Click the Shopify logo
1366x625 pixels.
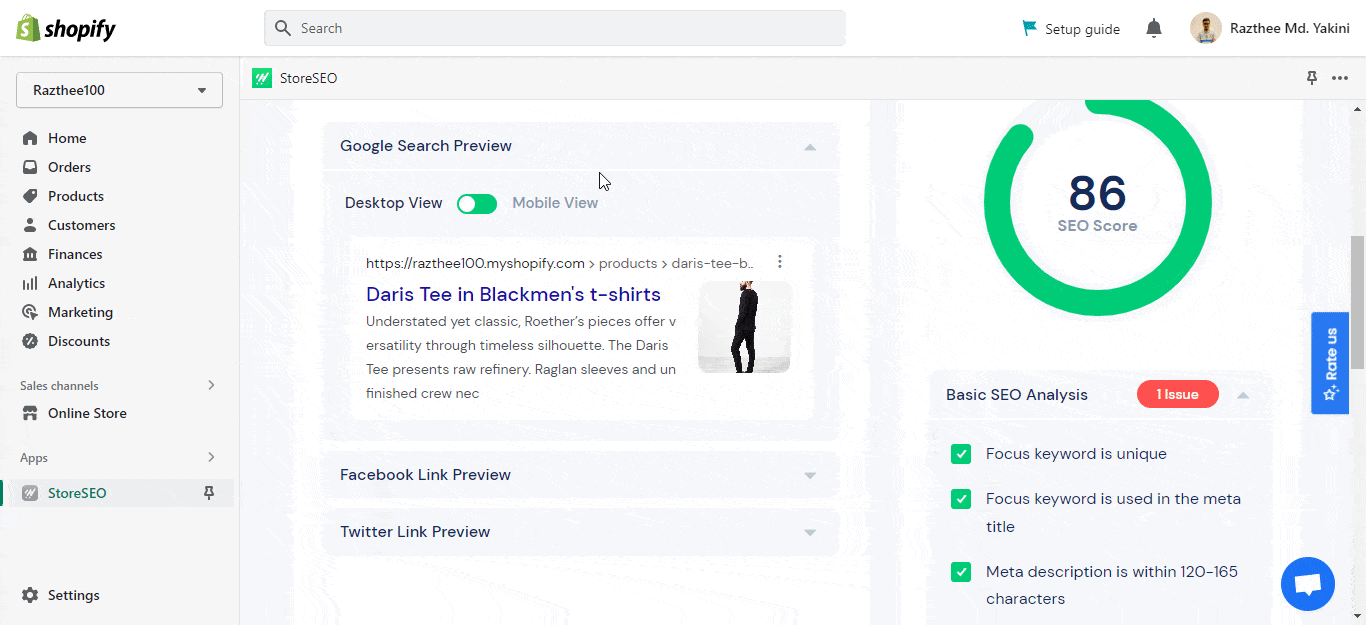click(66, 29)
